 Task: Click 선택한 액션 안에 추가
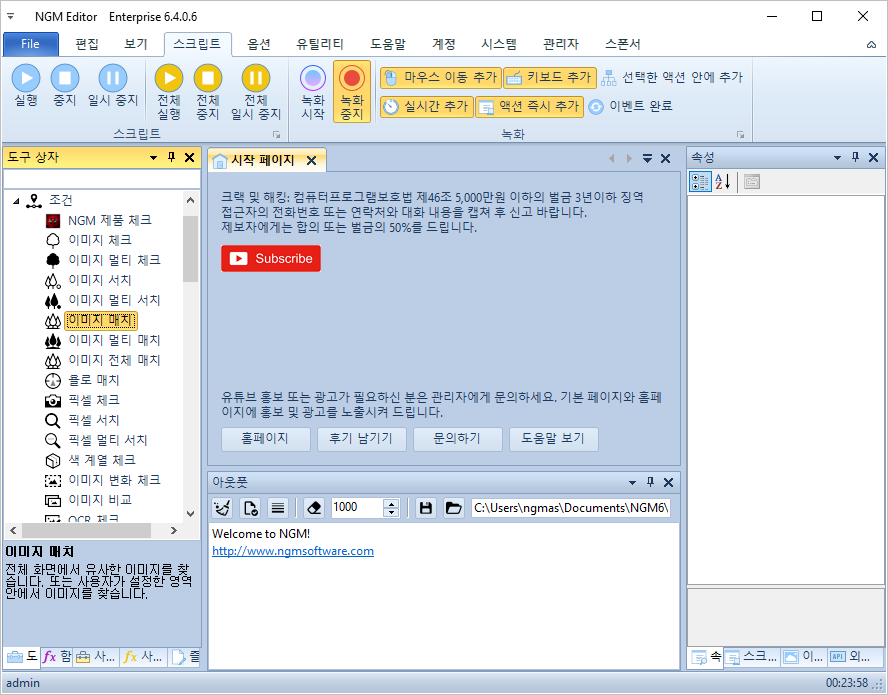point(672,78)
